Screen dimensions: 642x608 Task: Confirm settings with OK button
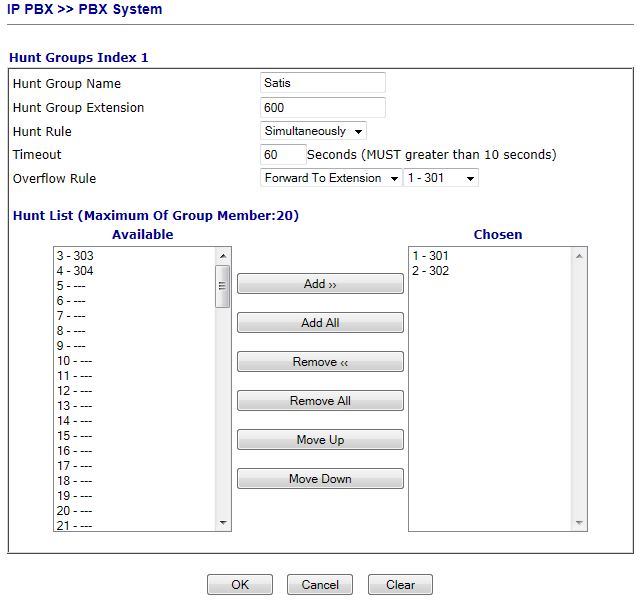240,585
